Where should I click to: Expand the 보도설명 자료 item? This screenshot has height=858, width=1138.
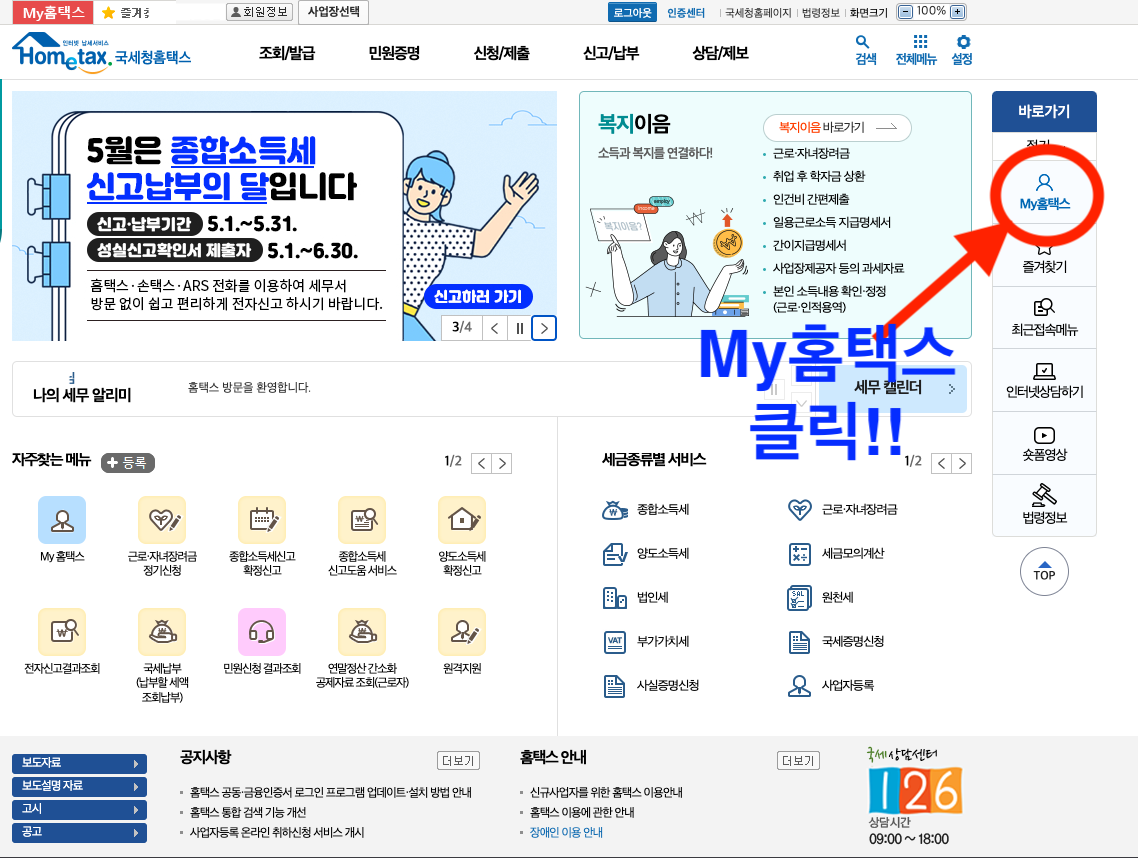79,786
